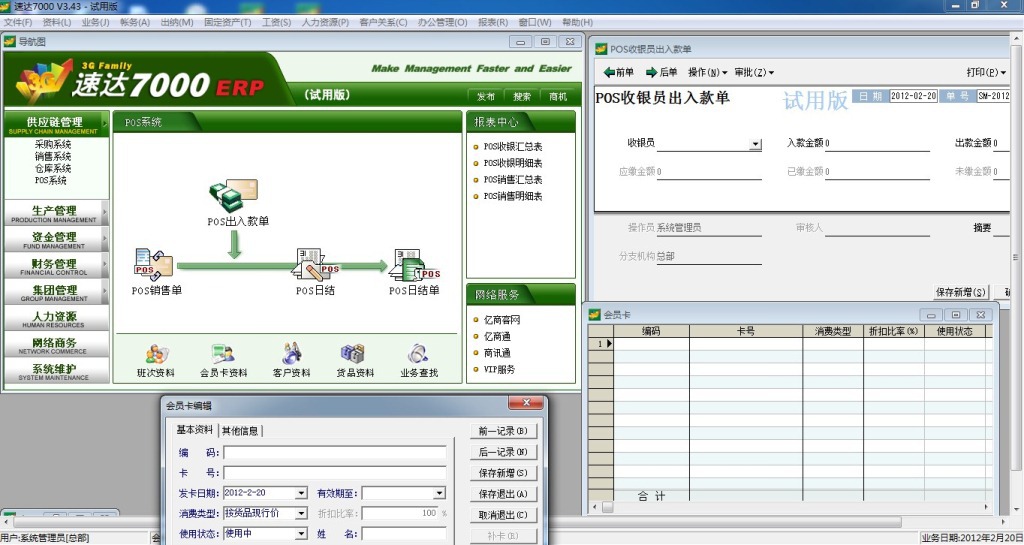
Task: Open 生产管理 sidebar module
Action: click(55, 213)
